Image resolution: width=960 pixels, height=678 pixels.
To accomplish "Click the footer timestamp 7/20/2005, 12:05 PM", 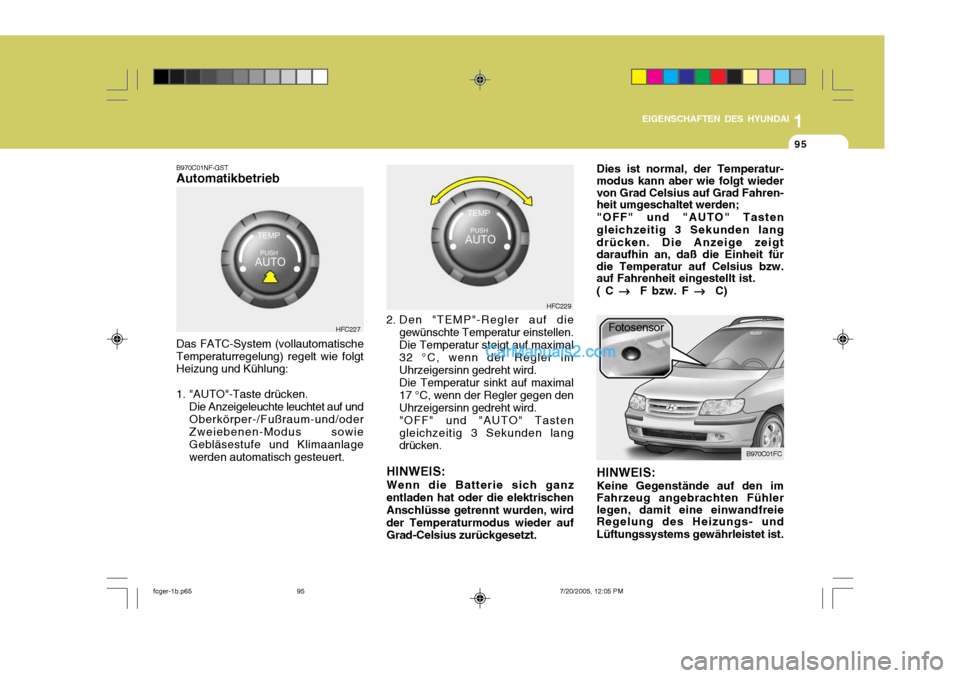I will coord(591,592).
